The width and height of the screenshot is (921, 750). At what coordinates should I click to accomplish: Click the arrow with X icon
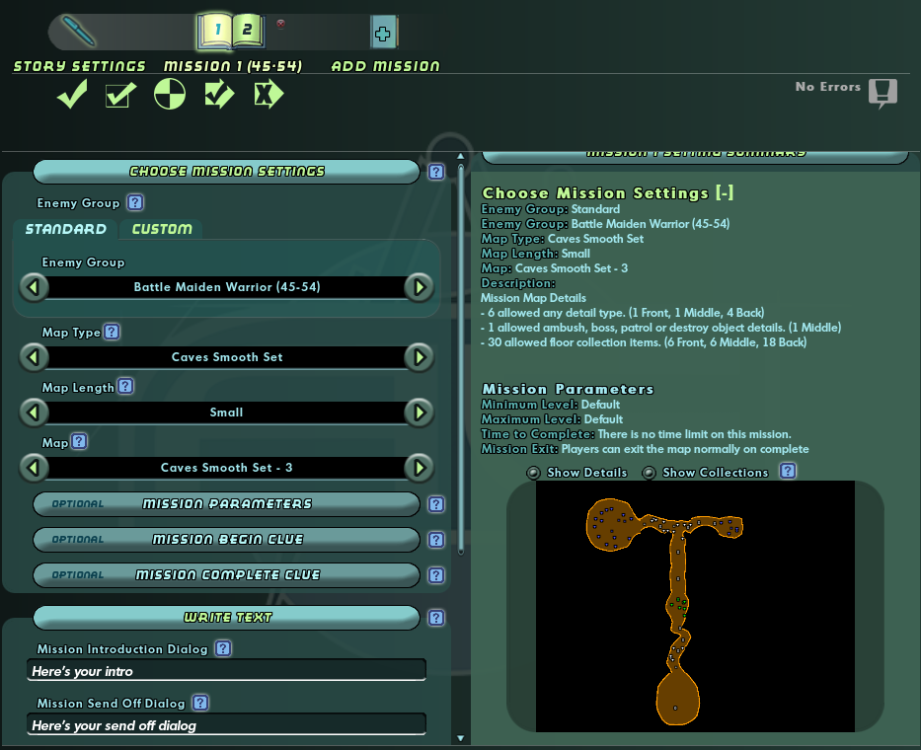268,95
